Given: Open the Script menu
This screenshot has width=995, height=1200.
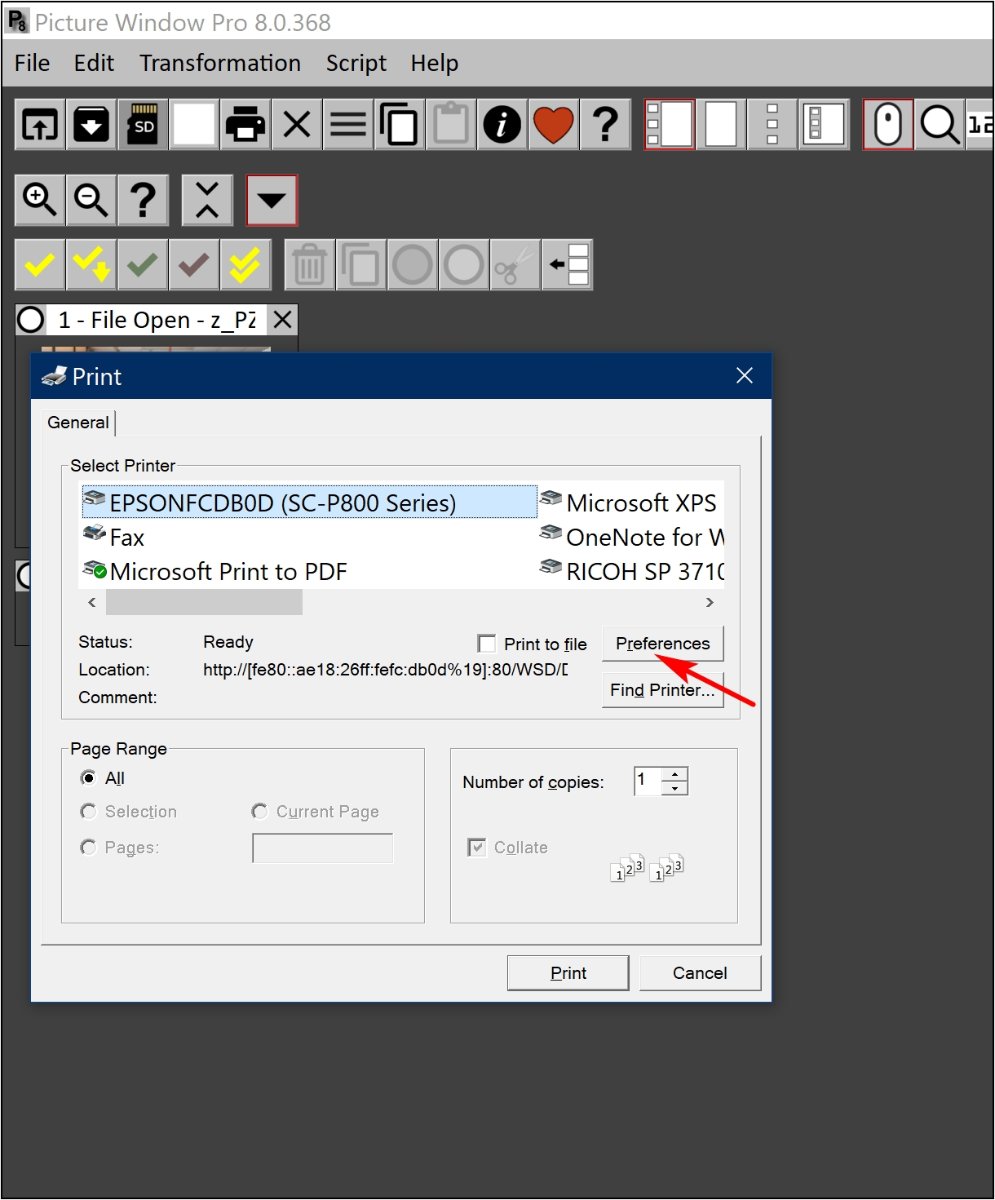Looking at the screenshot, I should [356, 63].
